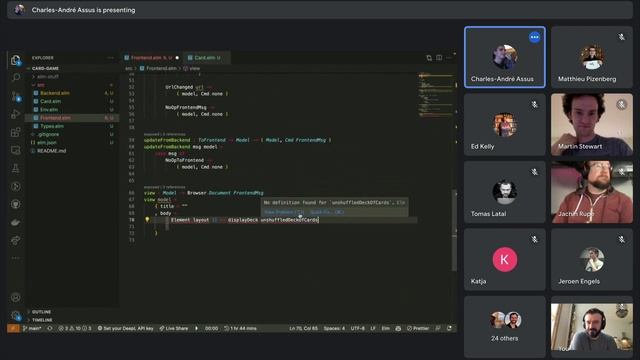This screenshot has height=360, width=640.
Task: Open the 24 others participants tile
Action: click(505, 327)
